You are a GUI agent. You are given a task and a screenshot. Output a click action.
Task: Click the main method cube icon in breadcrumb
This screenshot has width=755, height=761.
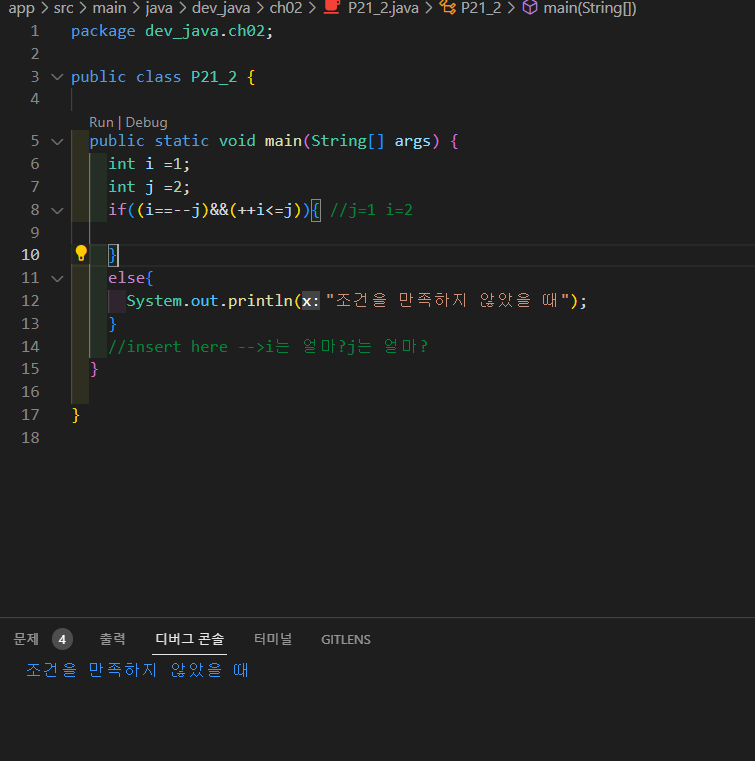530,7
